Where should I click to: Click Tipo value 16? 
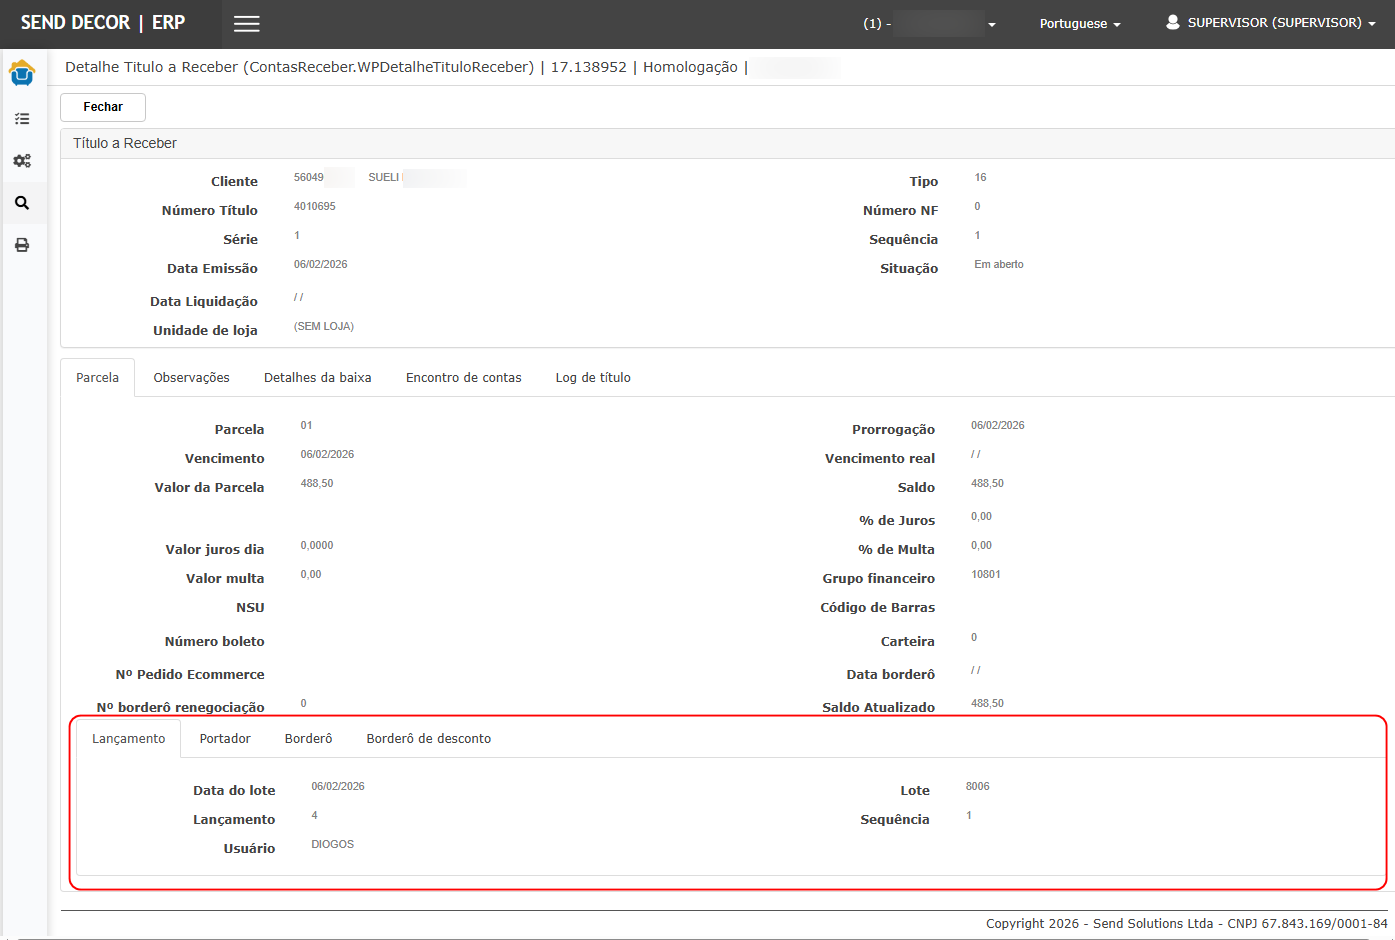(981, 178)
